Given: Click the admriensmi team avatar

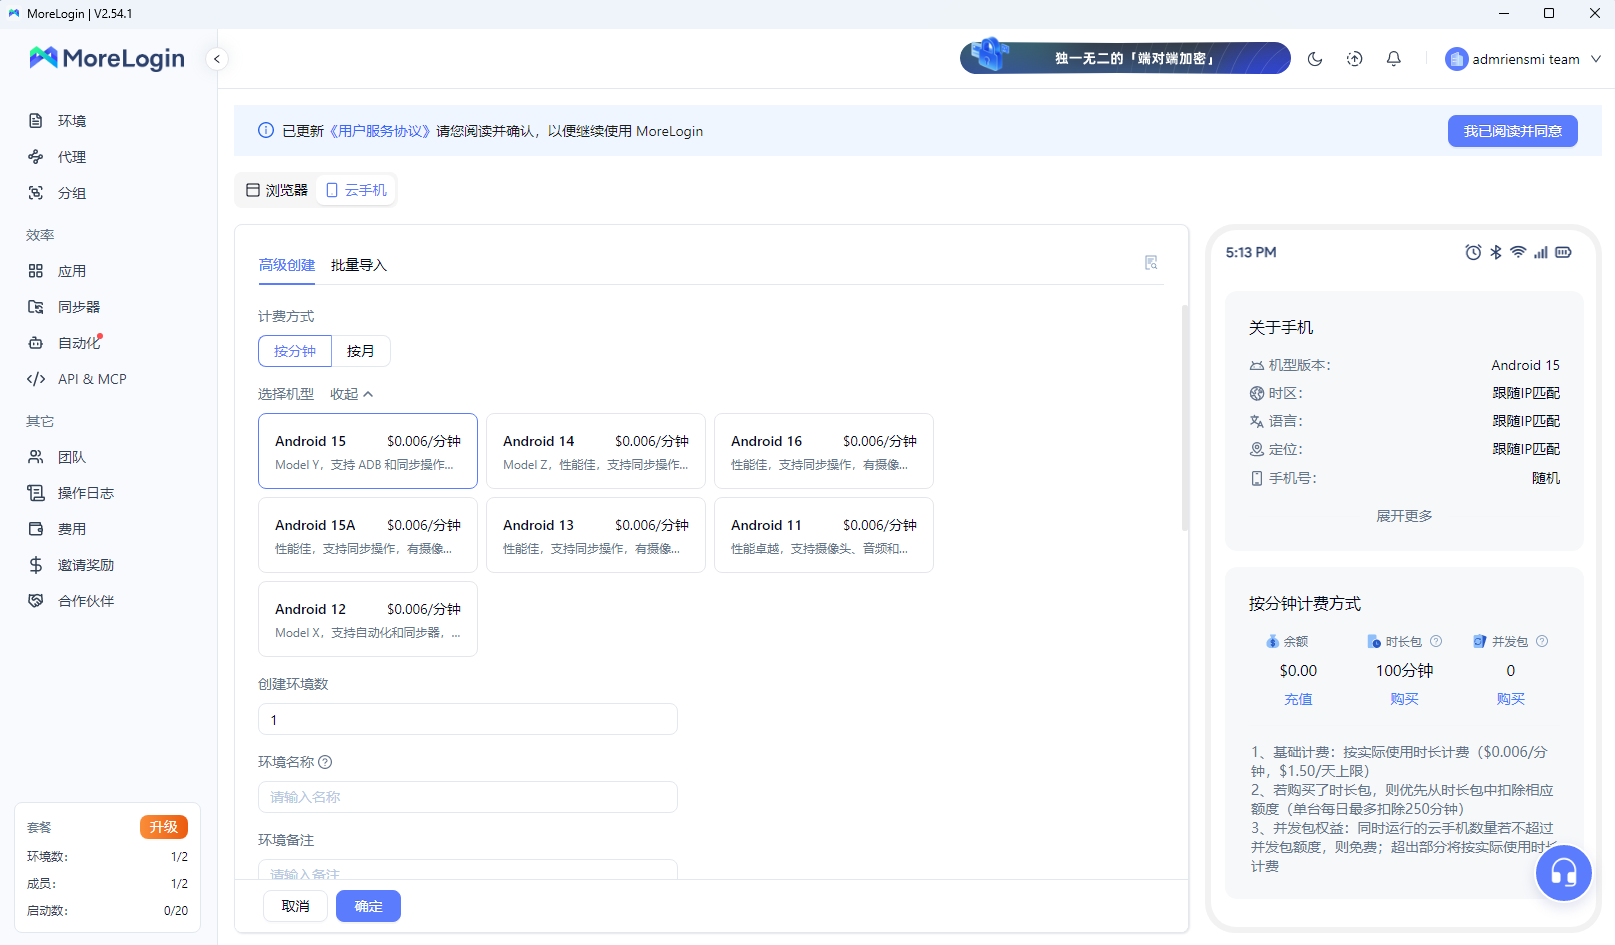Looking at the screenshot, I should pyautogui.click(x=1456, y=59).
